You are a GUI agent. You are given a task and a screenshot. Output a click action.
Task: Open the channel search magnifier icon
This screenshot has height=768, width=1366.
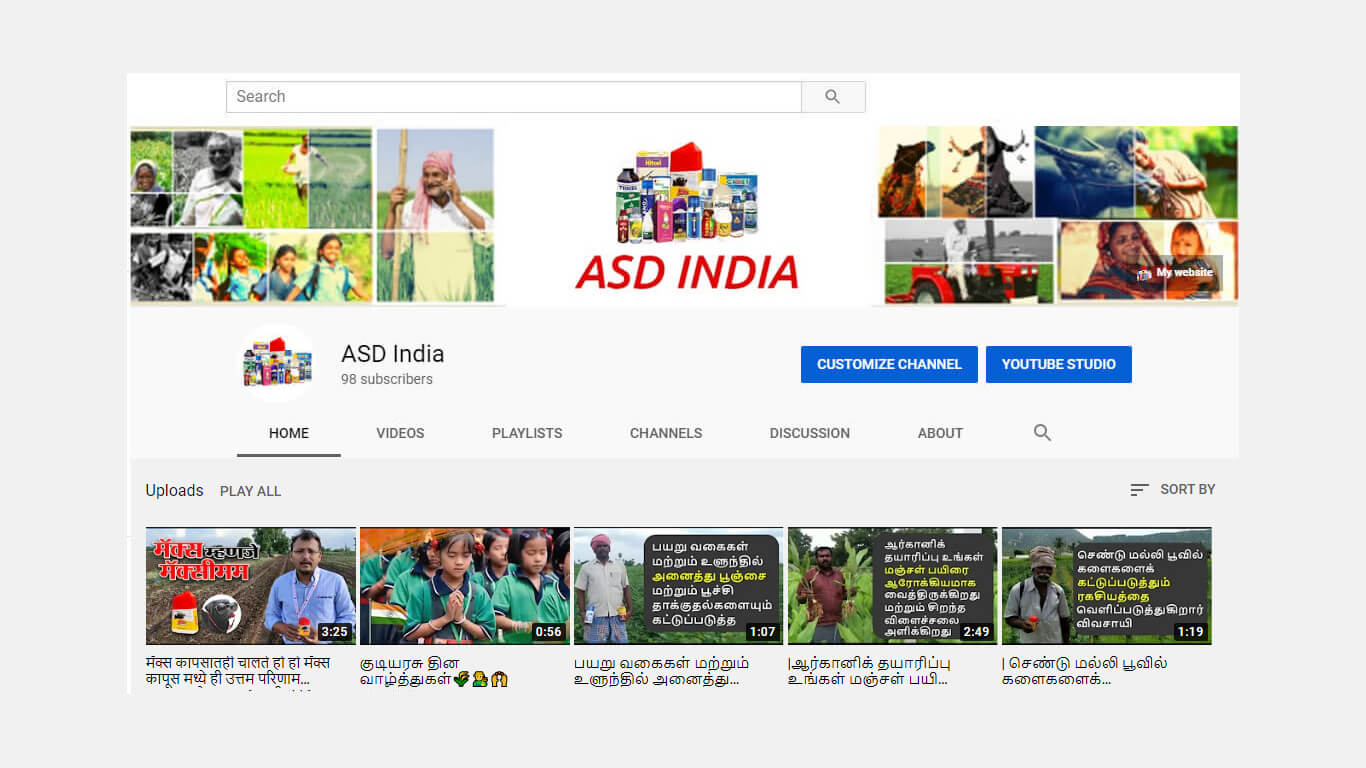pyautogui.click(x=1042, y=433)
